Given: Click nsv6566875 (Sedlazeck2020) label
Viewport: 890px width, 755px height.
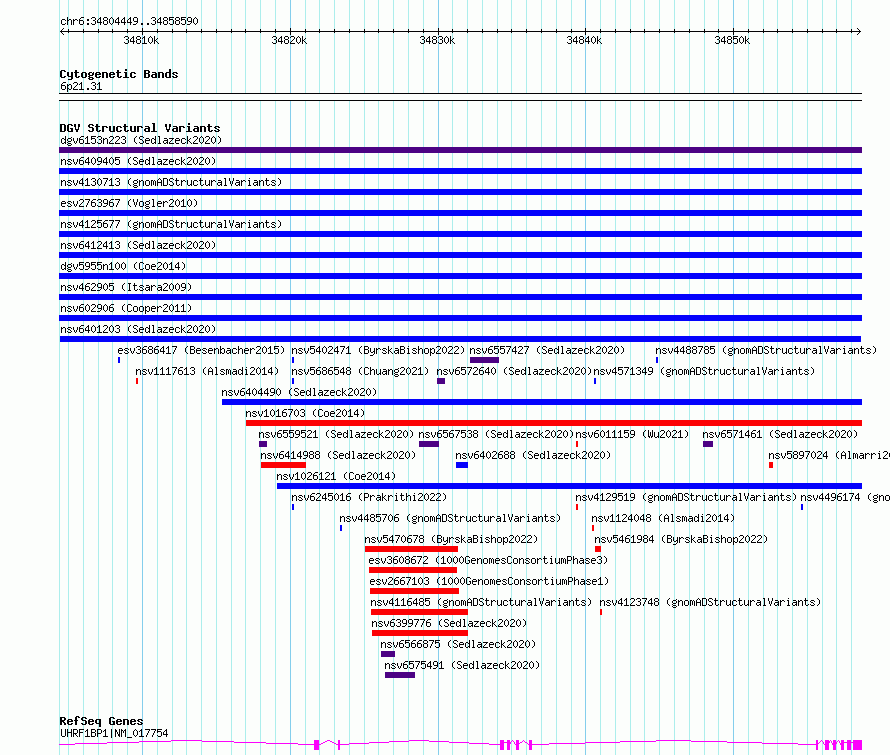Looking at the screenshot, I should click(458, 644).
